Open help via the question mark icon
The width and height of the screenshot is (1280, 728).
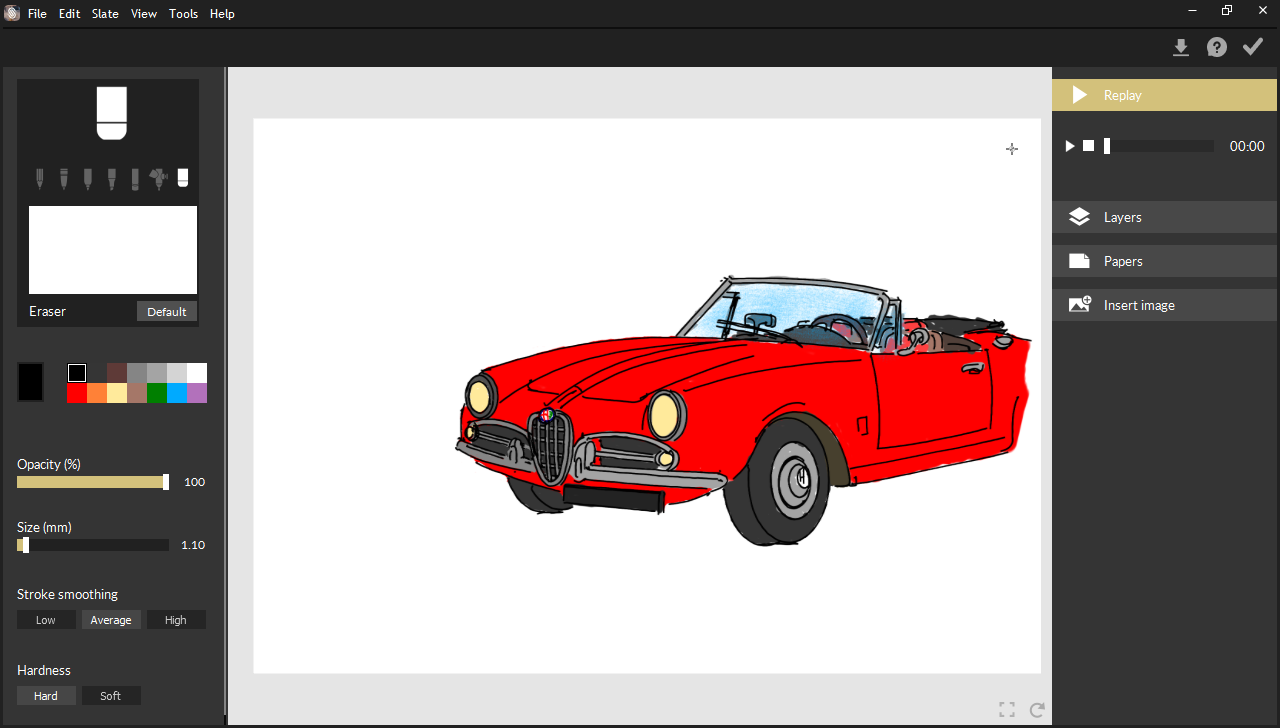tap(1216, 47)
